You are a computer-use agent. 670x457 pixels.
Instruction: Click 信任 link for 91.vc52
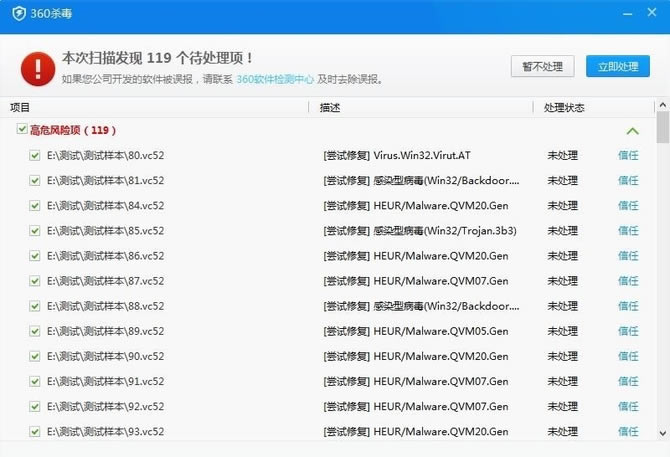click(x=628, y=381)
